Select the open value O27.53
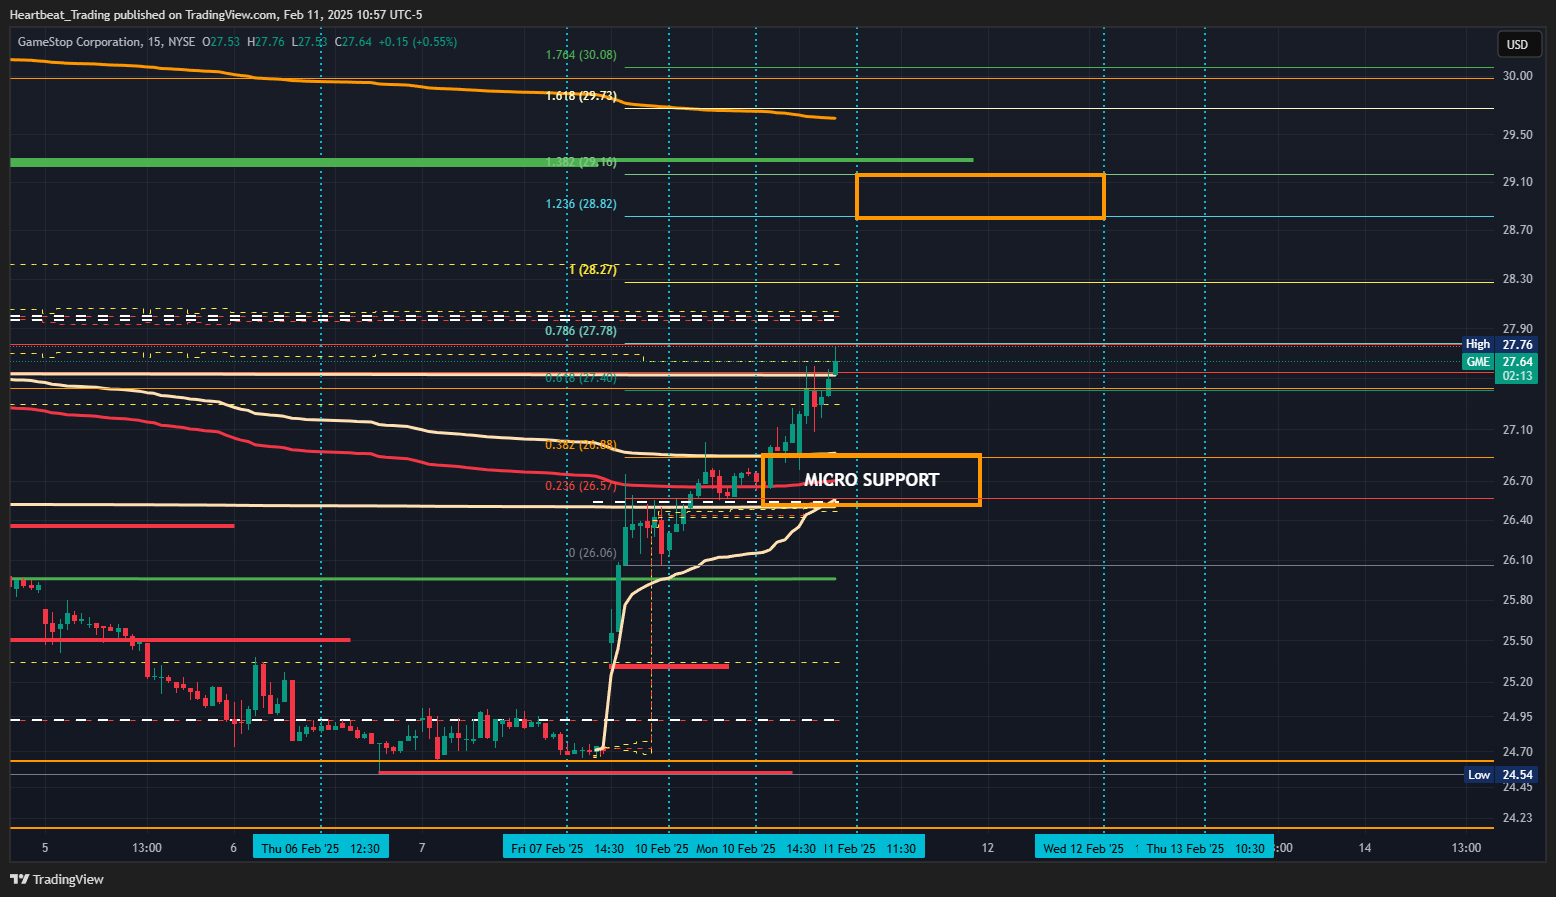Viewport: 1556px width, 897px height. tap(221, 42)
